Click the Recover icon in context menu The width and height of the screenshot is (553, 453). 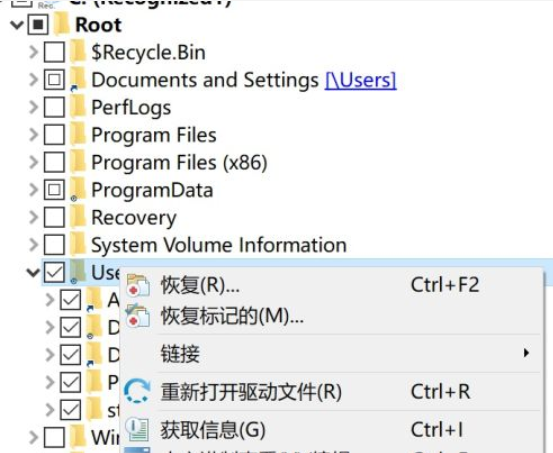138,285
